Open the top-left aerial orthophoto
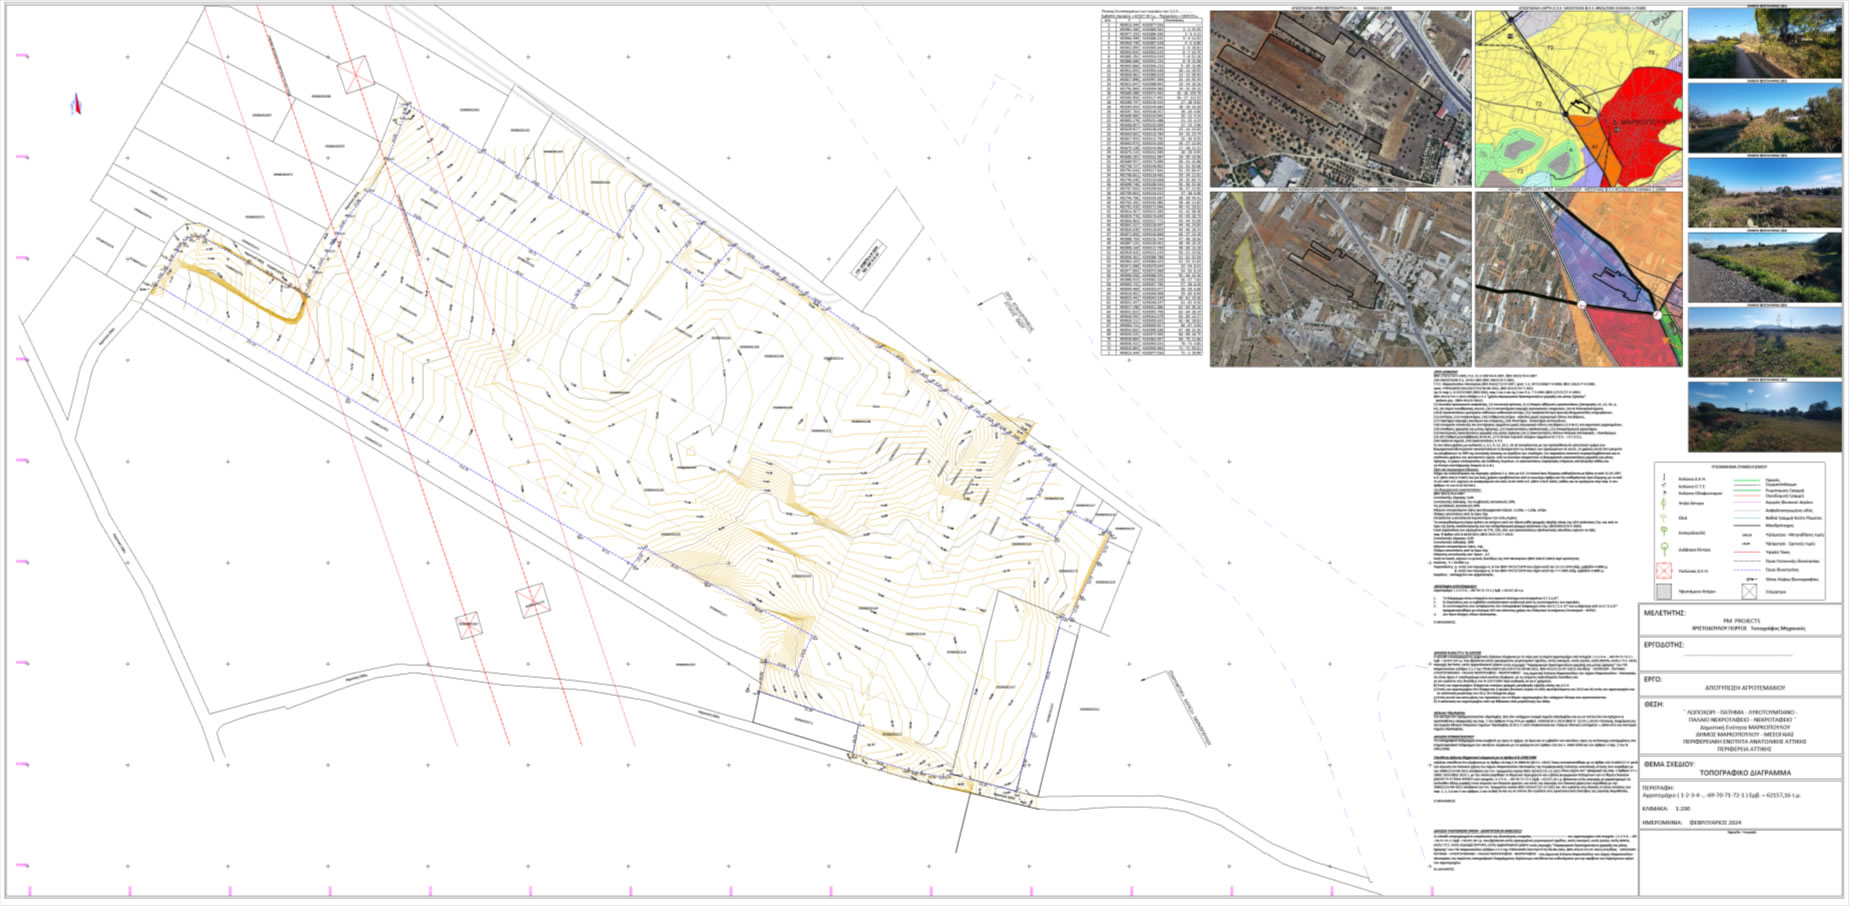The height and width of the screenshot is (907, 1850). tap(1340, 99)
